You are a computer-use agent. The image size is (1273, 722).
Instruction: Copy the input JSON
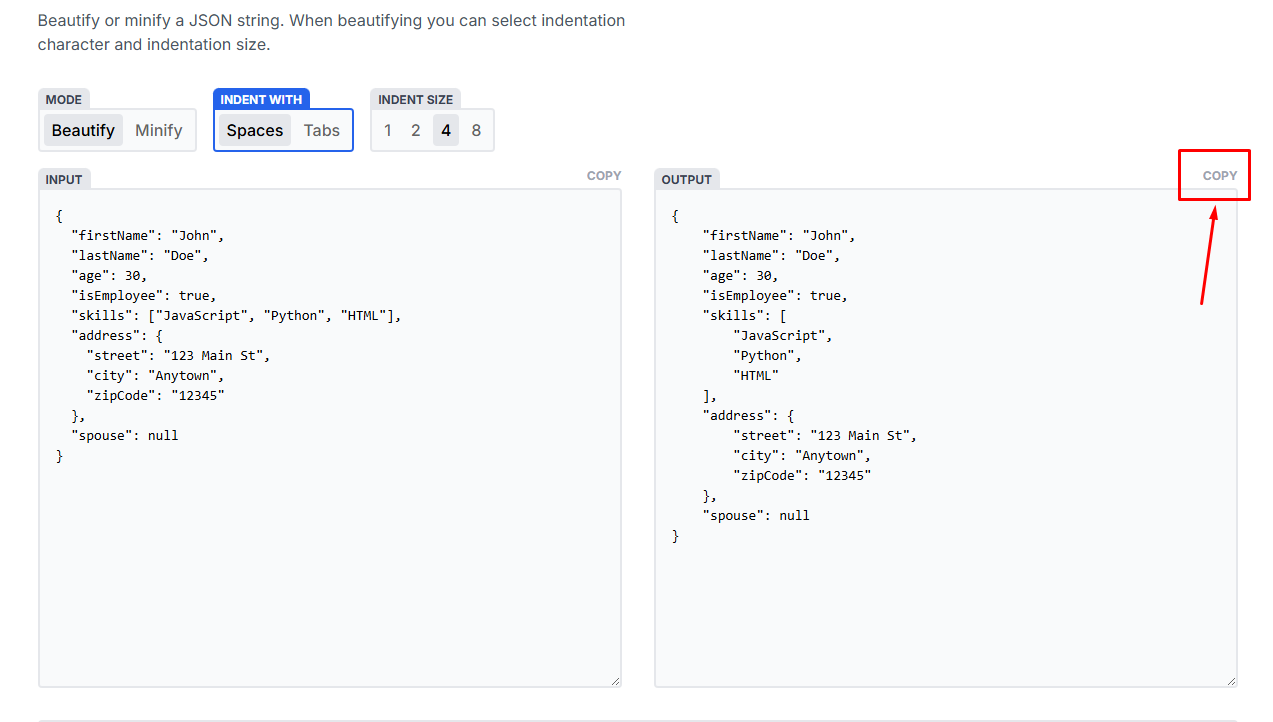(x=604, y=175)
